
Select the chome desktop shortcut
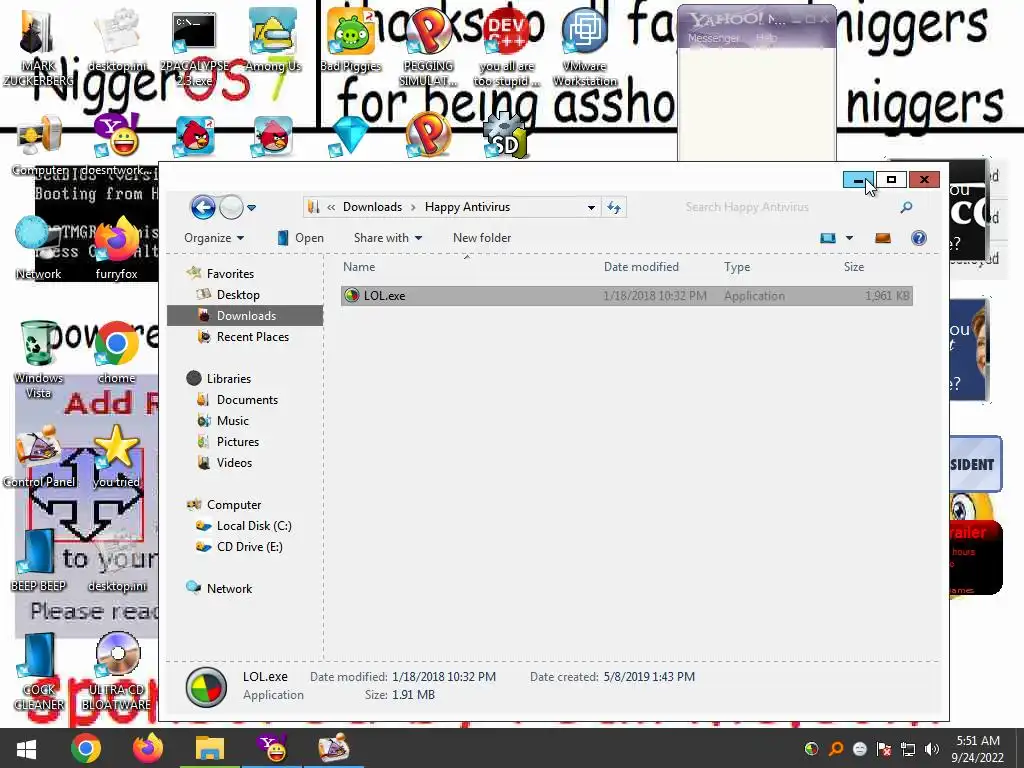(117, 351)
